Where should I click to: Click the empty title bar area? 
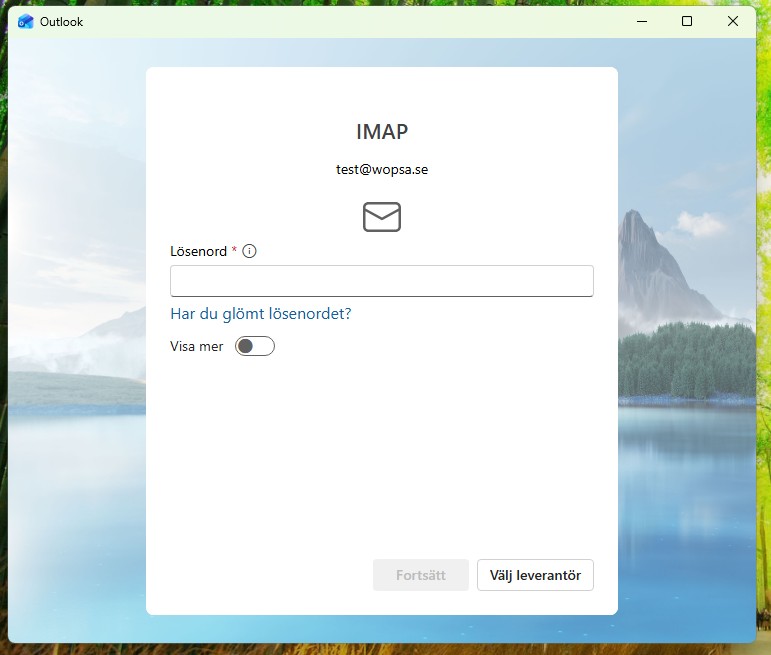pos(350,22)
